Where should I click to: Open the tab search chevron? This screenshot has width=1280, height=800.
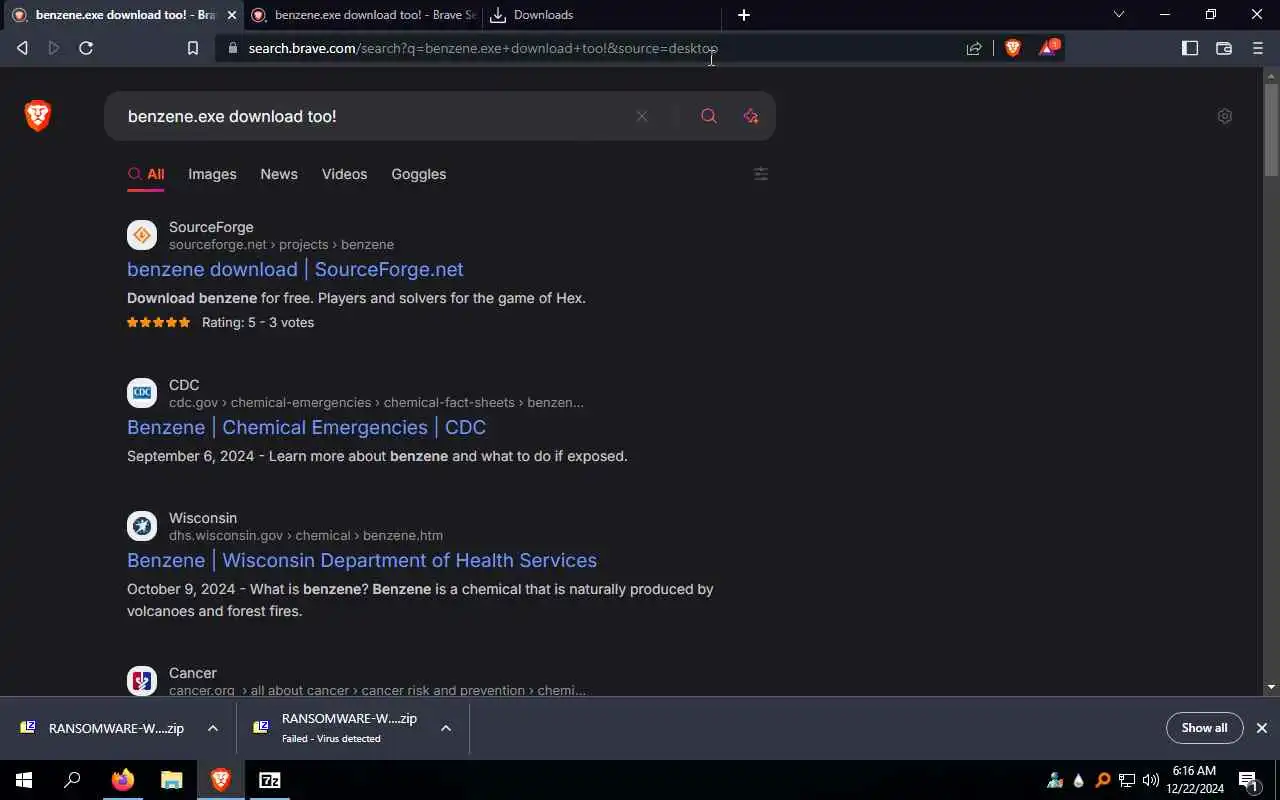[x=1119, y=14]
